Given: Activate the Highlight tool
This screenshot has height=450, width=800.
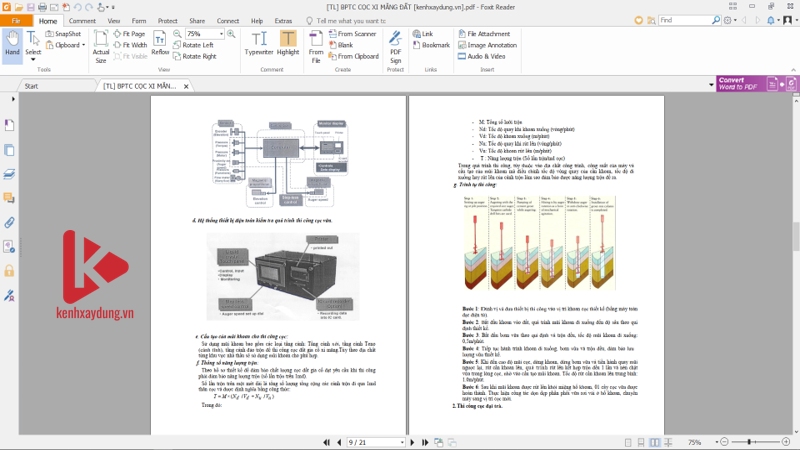Looking at the screenshot, I should point(288,43).
